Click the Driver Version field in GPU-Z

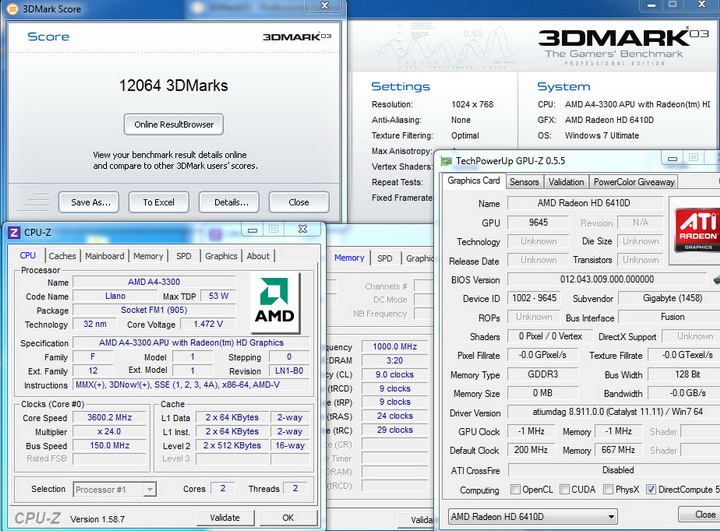tap(613, 412)
